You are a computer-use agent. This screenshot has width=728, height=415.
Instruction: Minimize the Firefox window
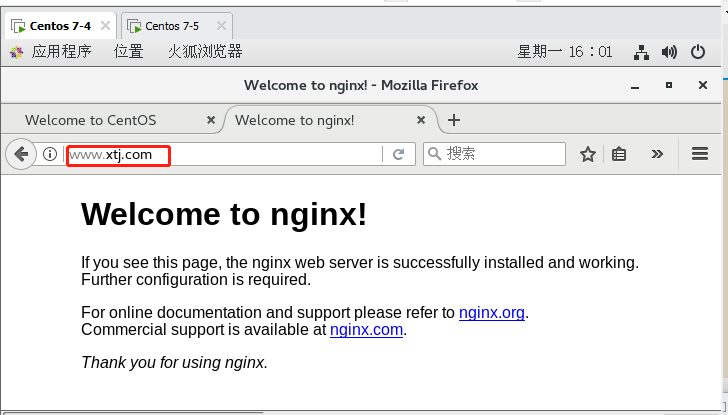(x=635, y=86)
